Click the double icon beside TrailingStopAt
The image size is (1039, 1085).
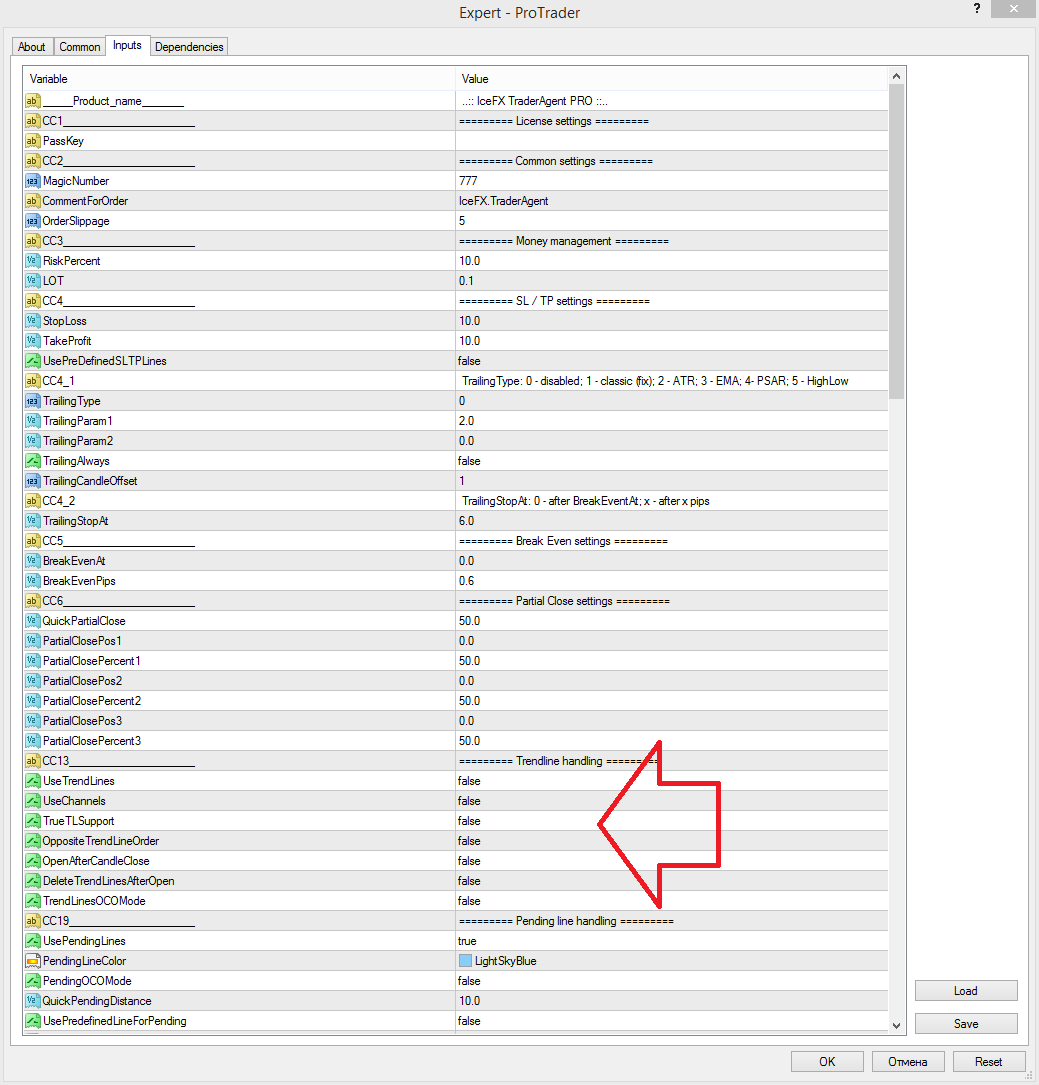[x=33, y=521]
